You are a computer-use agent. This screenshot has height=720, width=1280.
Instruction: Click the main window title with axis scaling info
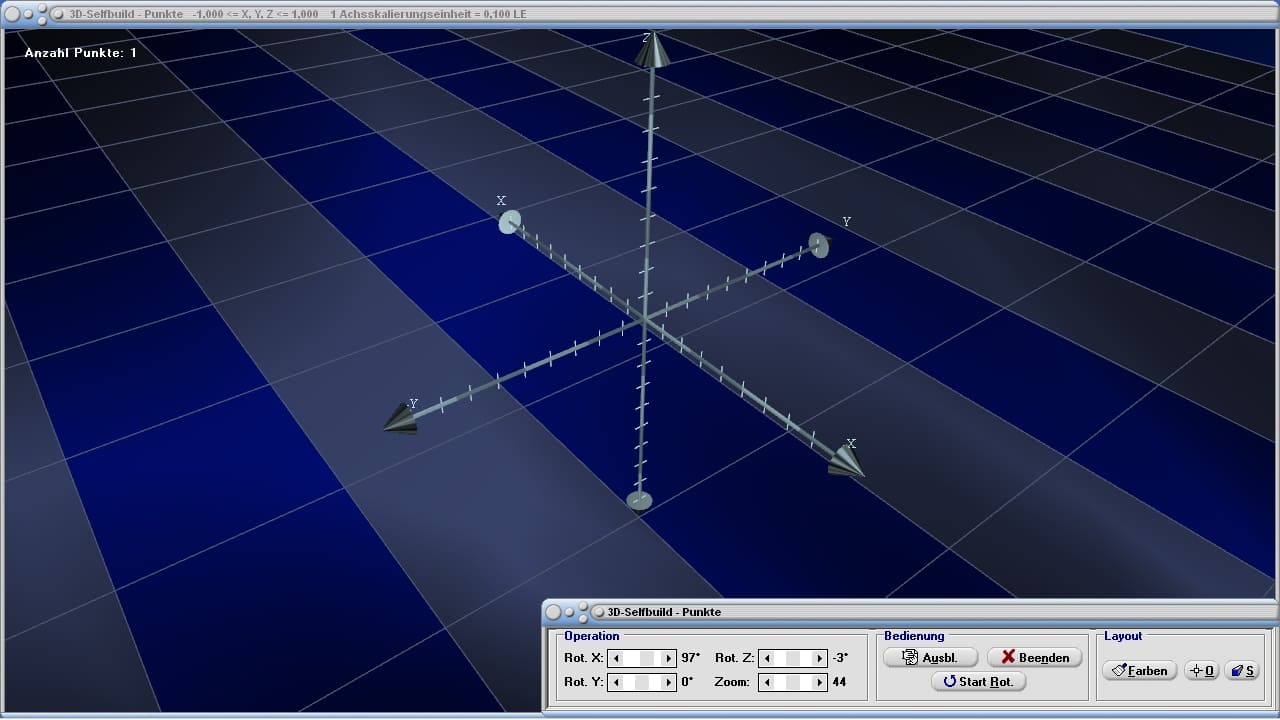click(298, 14)
